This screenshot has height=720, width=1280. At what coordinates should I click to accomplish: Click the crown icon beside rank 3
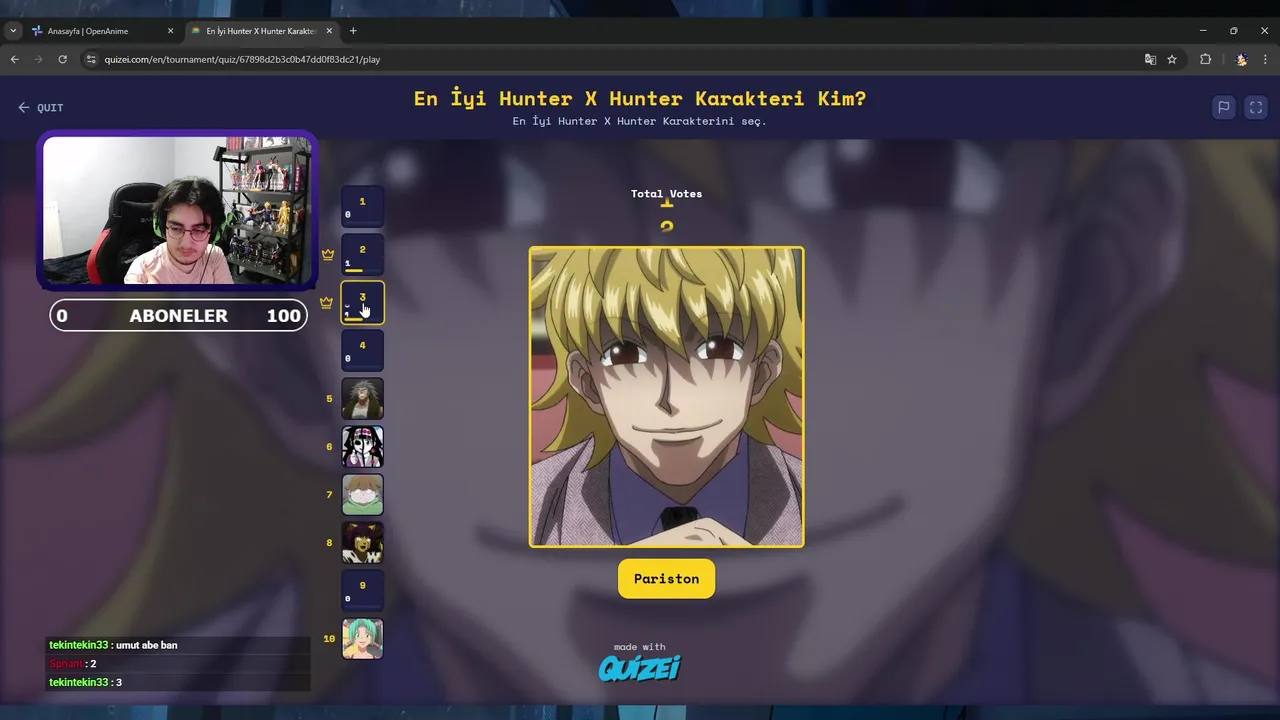click(x=326, y=302)
